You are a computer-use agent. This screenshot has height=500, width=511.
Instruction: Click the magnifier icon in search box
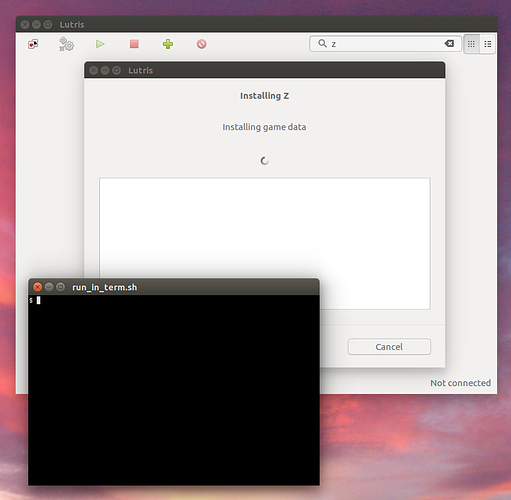tap(322, 43)
